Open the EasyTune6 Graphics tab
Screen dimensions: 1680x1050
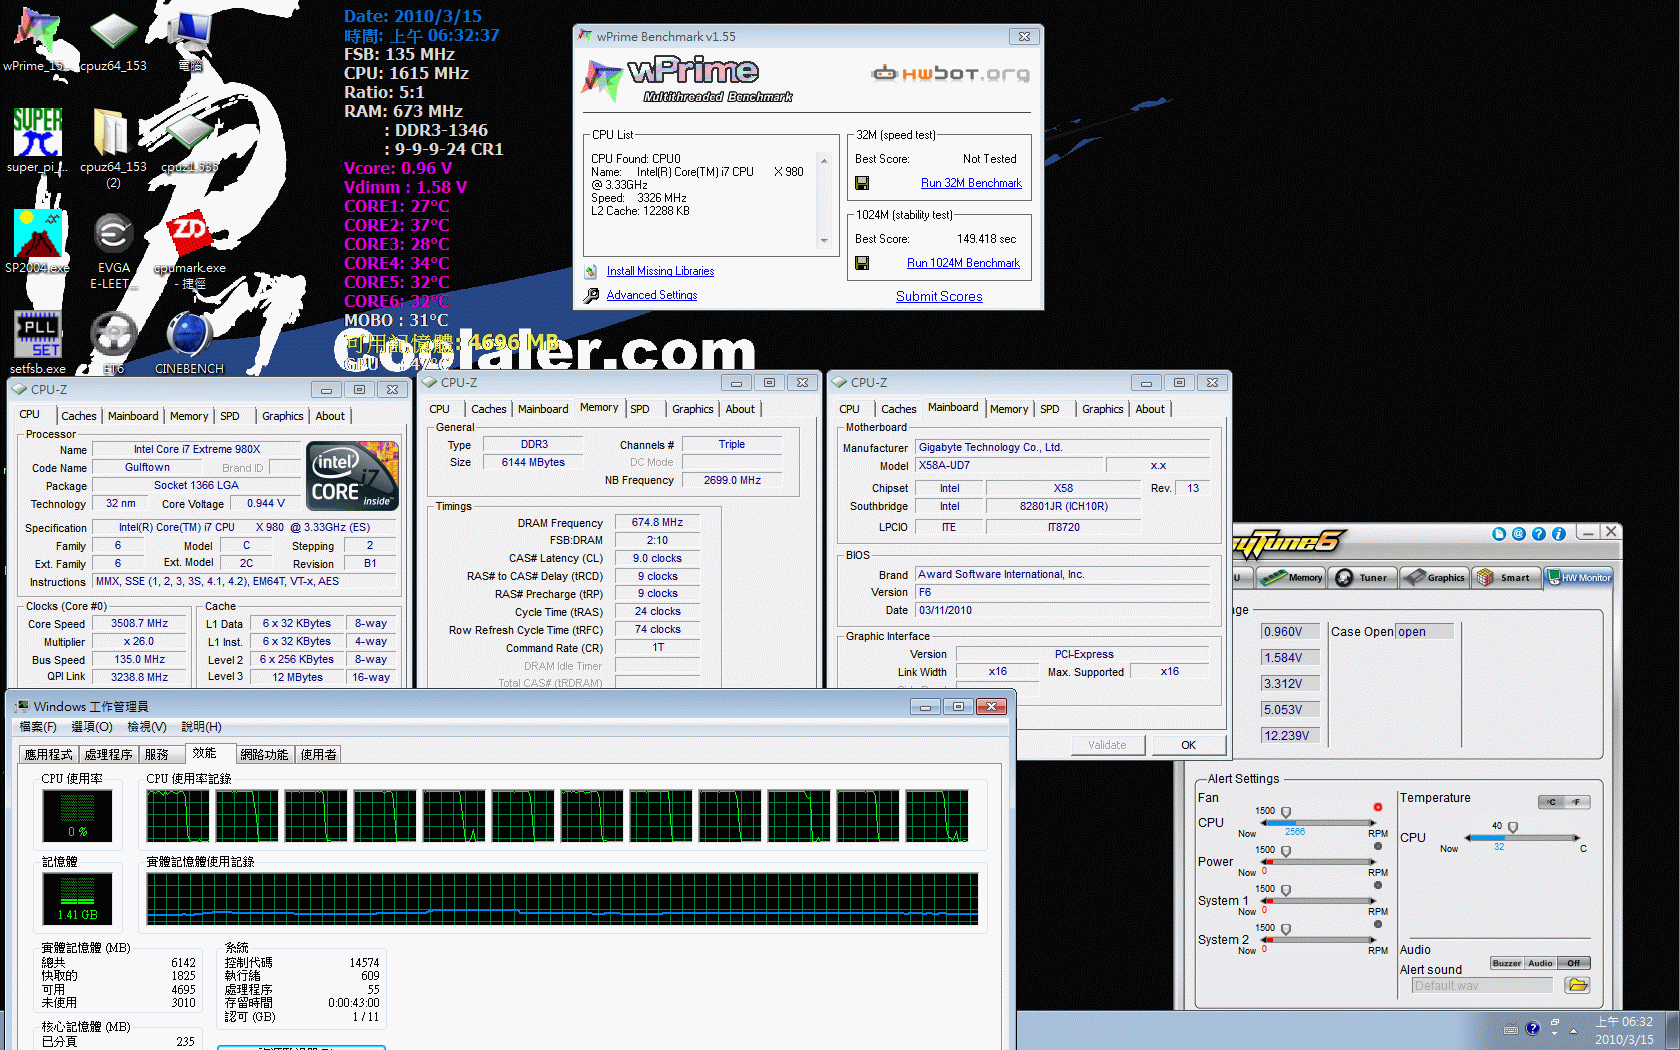point(1434,577)
